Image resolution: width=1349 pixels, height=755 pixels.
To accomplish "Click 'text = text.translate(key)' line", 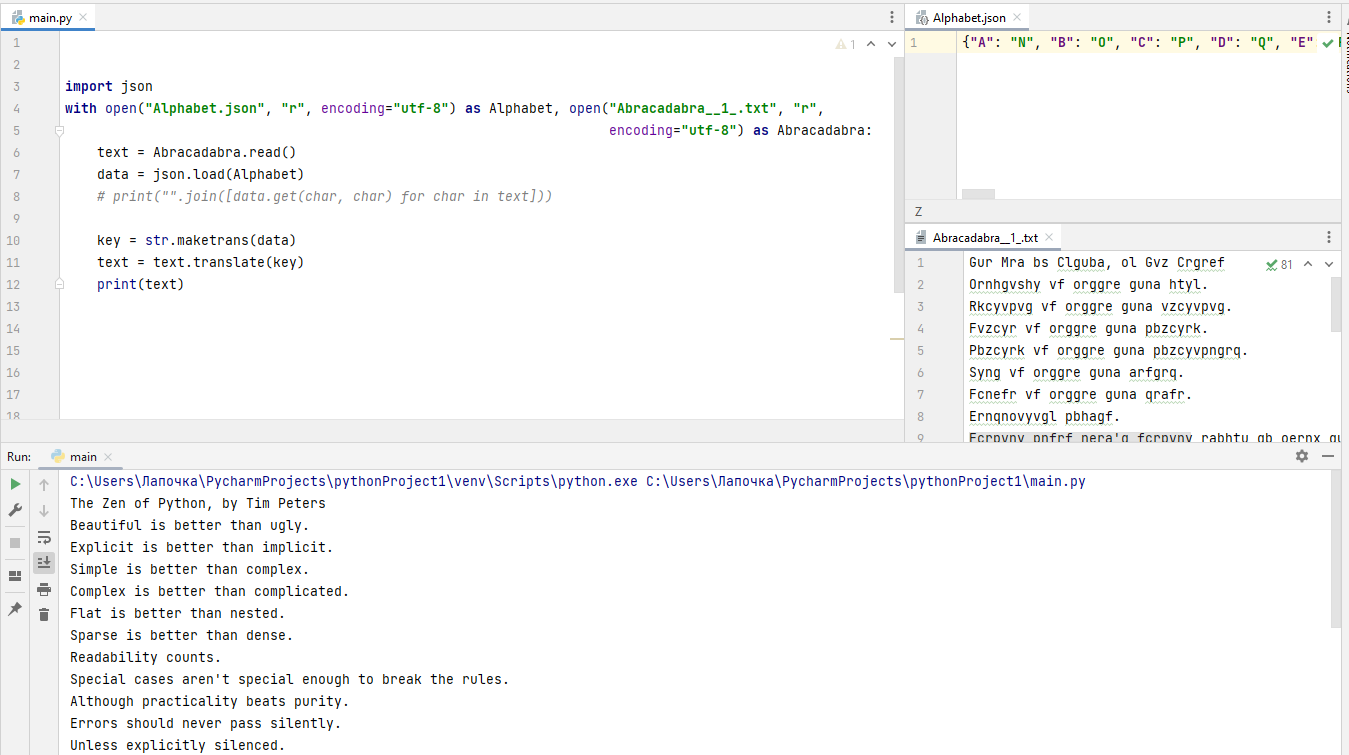I will coord(201,263).
